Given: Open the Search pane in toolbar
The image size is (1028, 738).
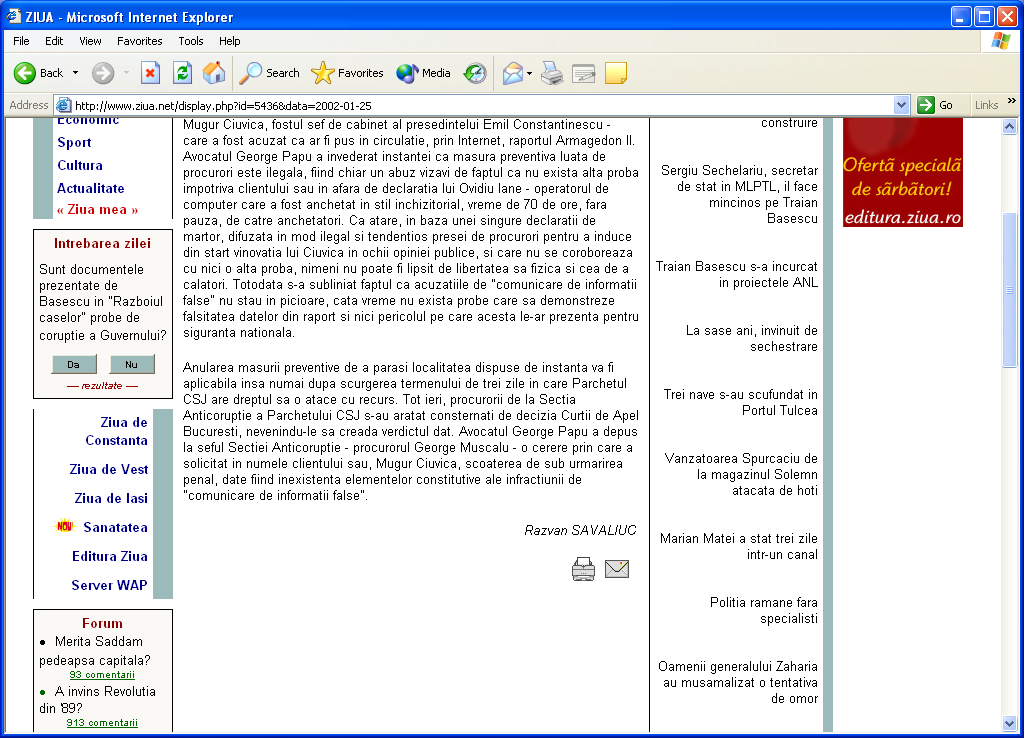Looking at the screenshot, I should coord(269,73).
